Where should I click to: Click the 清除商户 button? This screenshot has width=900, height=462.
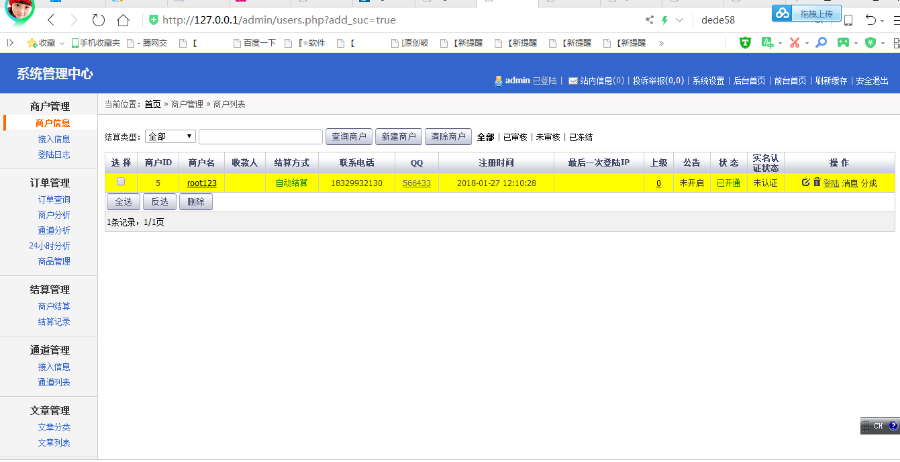click(x=448, y=137)
